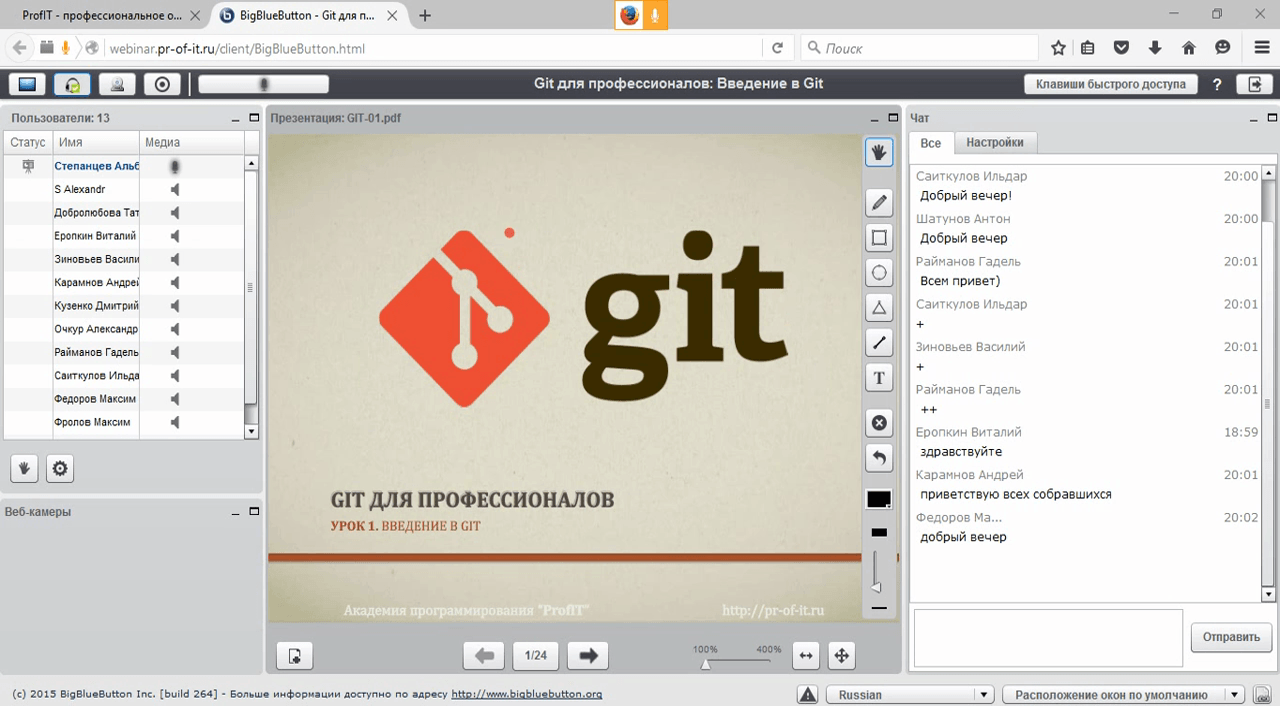Click the share webcam icon
1280x706 pixels.
117,84
